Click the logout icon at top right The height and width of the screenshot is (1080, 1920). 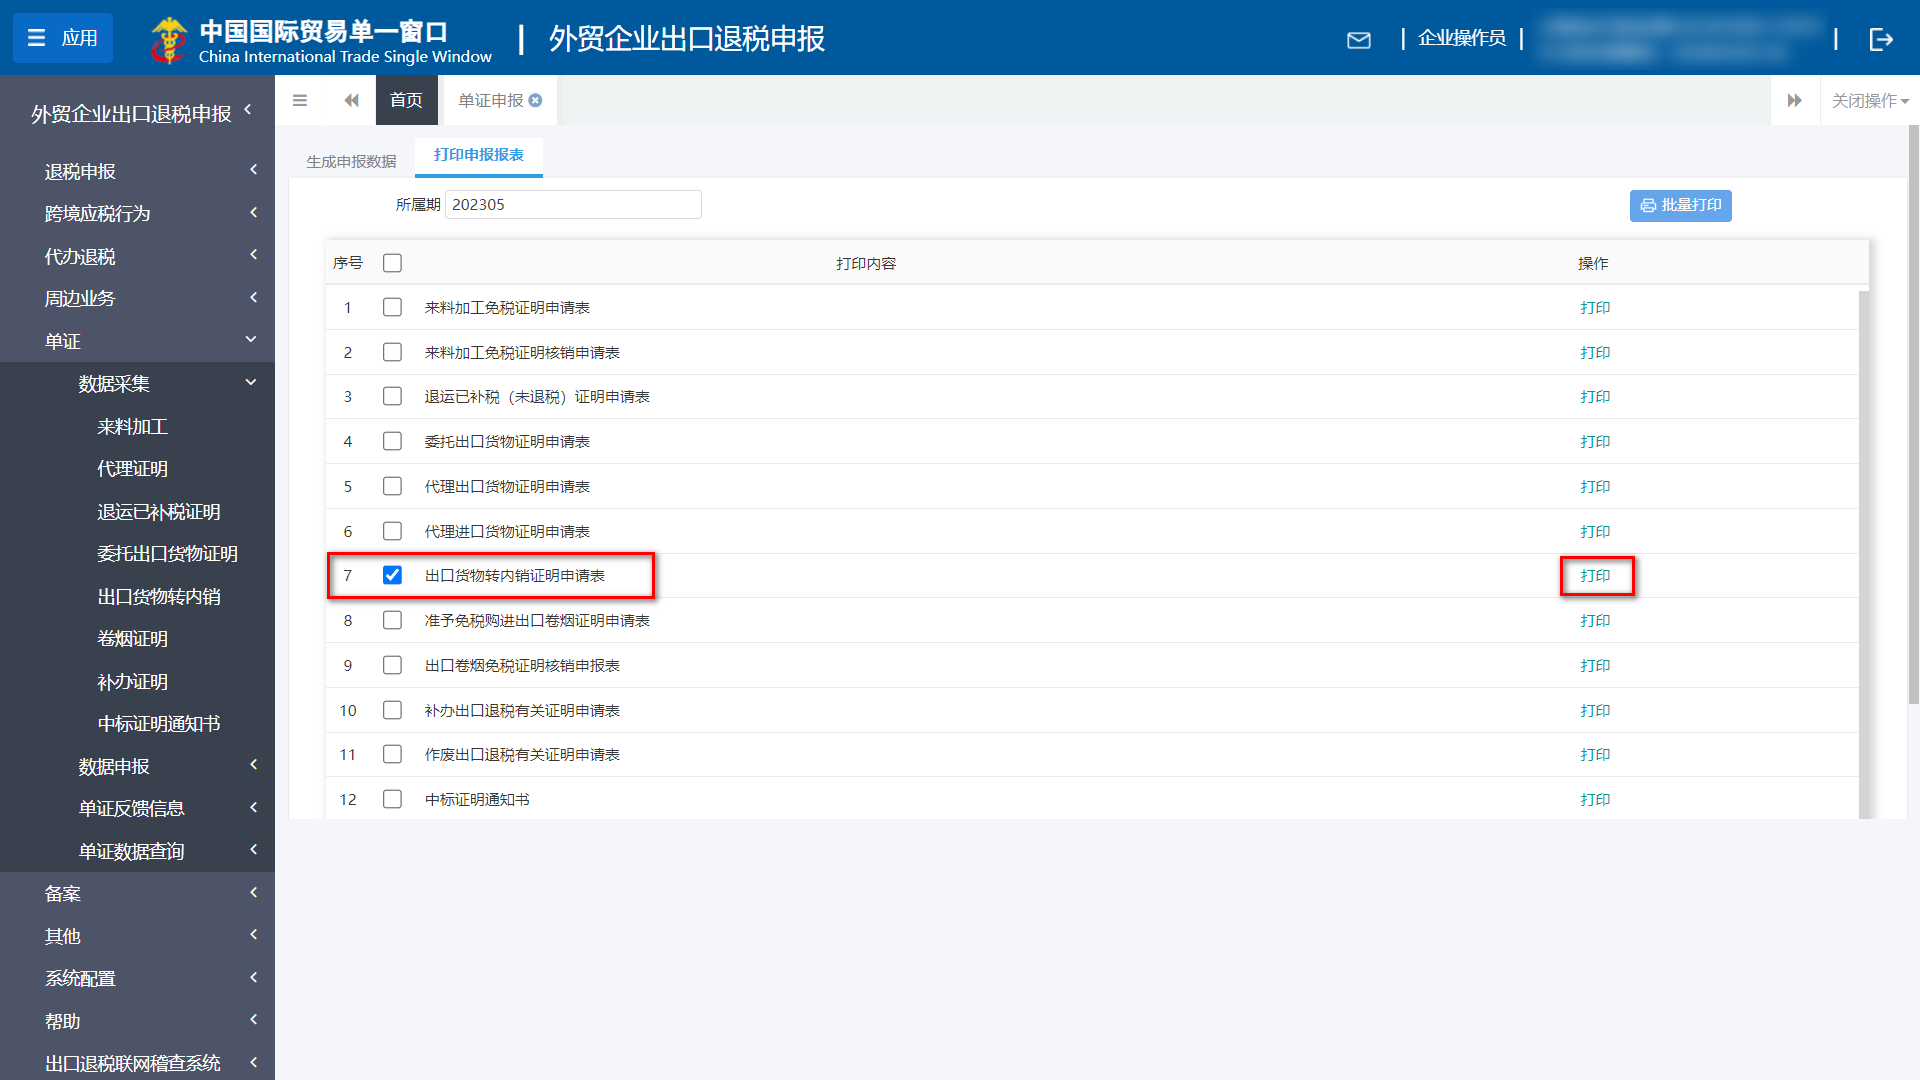[1882, 40]
